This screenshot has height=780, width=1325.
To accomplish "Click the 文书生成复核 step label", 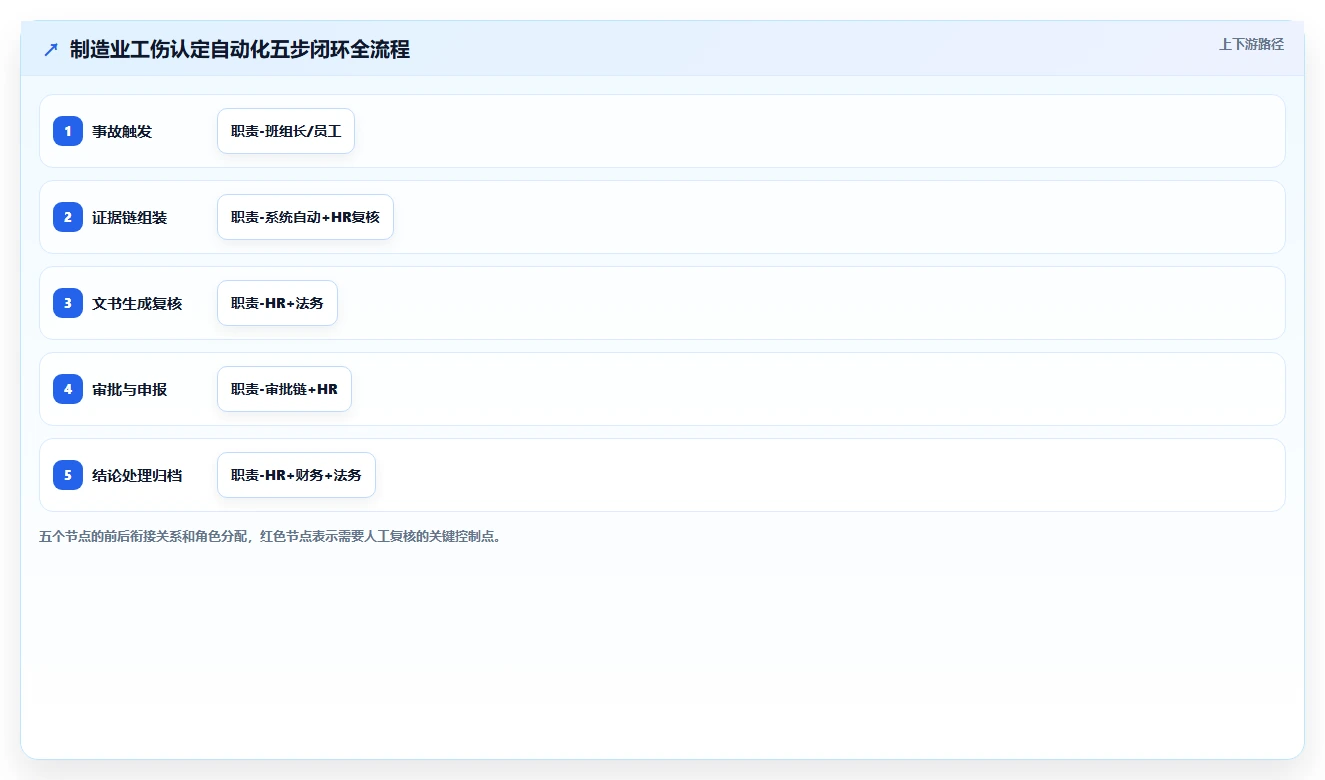I will 137,303.
